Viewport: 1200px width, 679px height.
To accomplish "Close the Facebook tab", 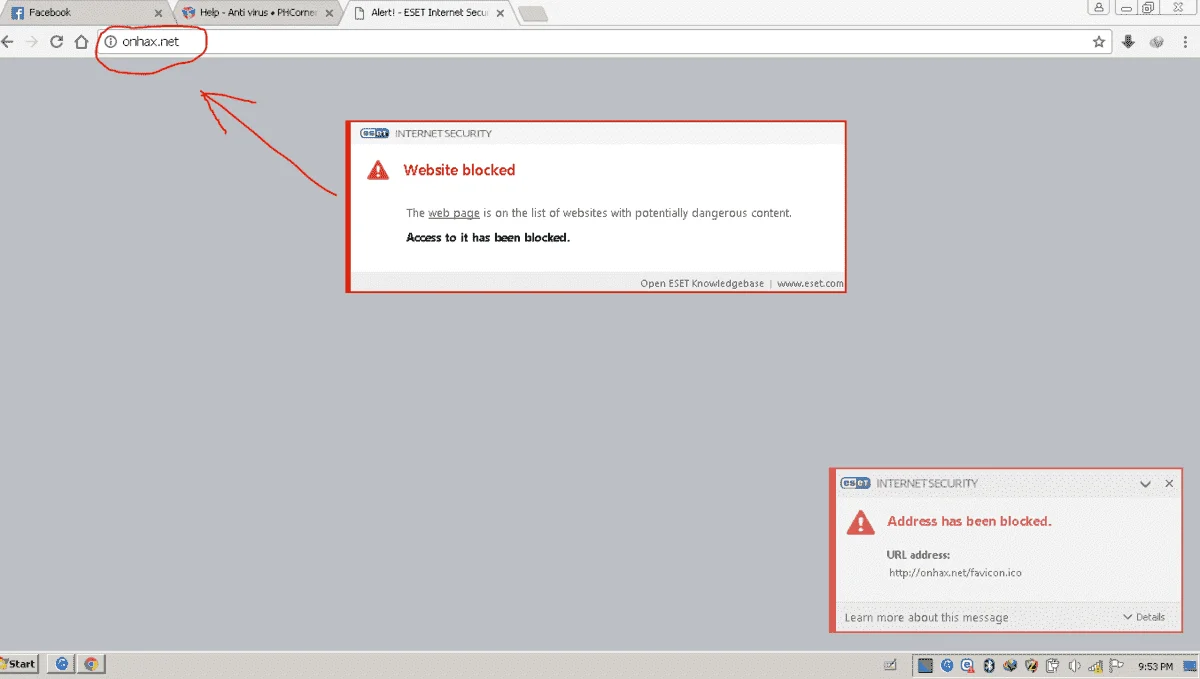I will click(x=157, y=14).
